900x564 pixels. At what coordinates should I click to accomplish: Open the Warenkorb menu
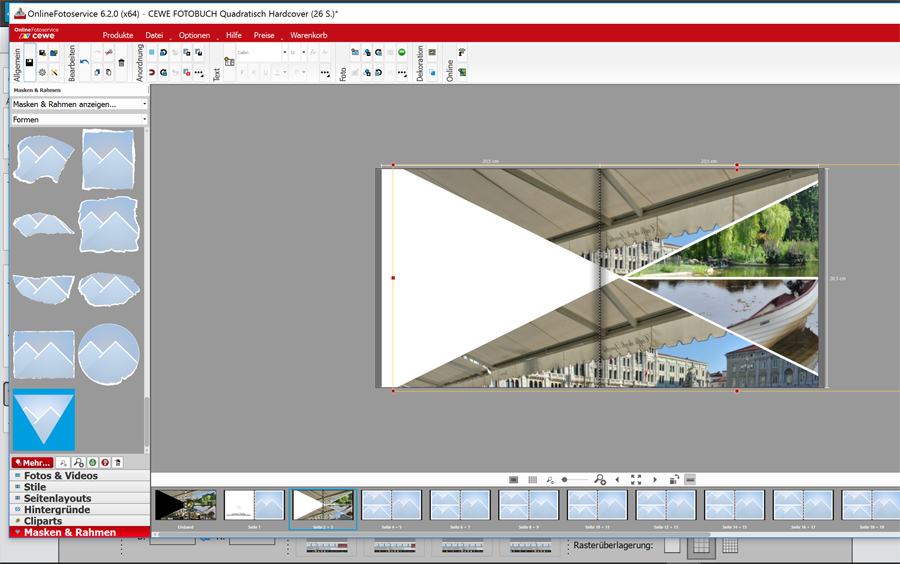(x=308, y=35)
